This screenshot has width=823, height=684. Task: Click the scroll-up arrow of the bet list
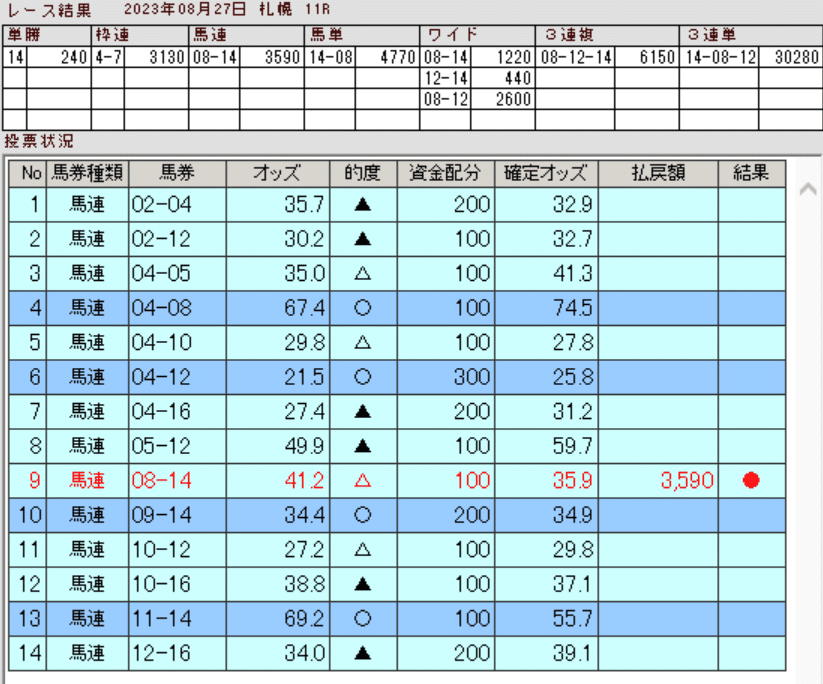coord(808,189)
